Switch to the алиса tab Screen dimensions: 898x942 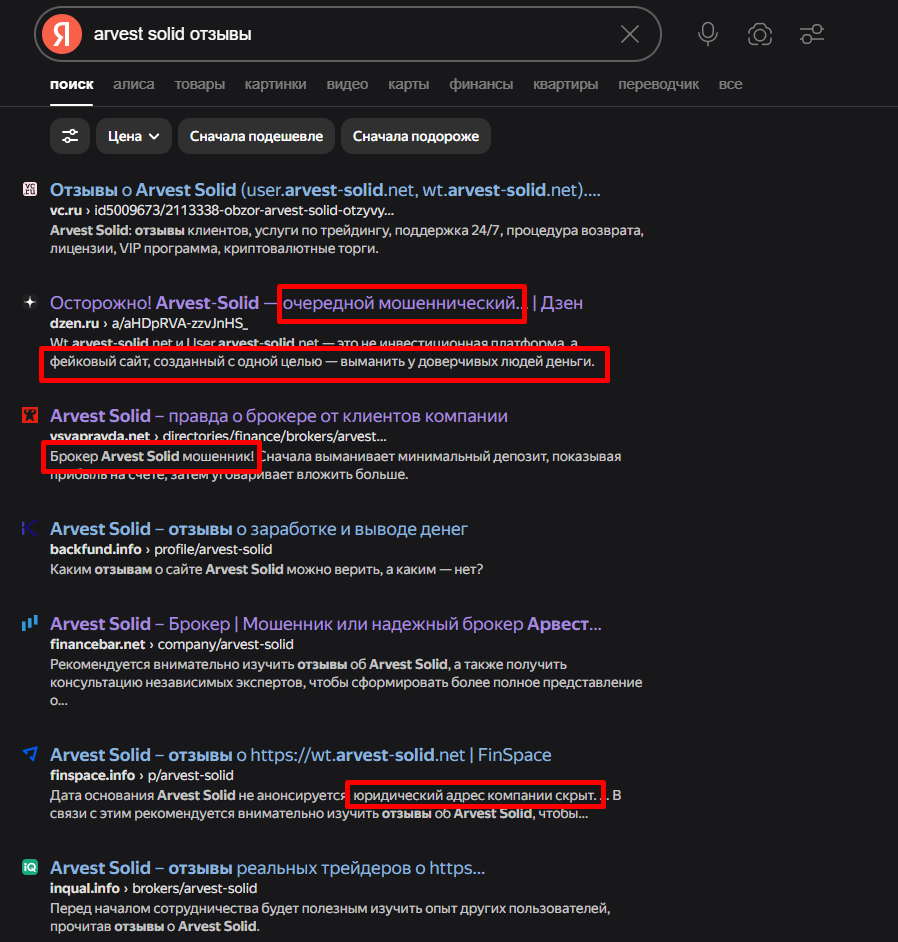pos(133,84)
